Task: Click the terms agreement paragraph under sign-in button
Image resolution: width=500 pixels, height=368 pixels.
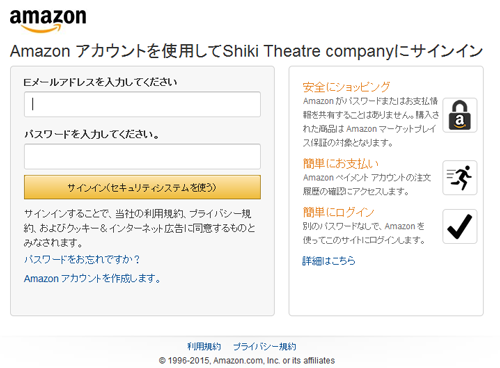Action: click(140, 228)
